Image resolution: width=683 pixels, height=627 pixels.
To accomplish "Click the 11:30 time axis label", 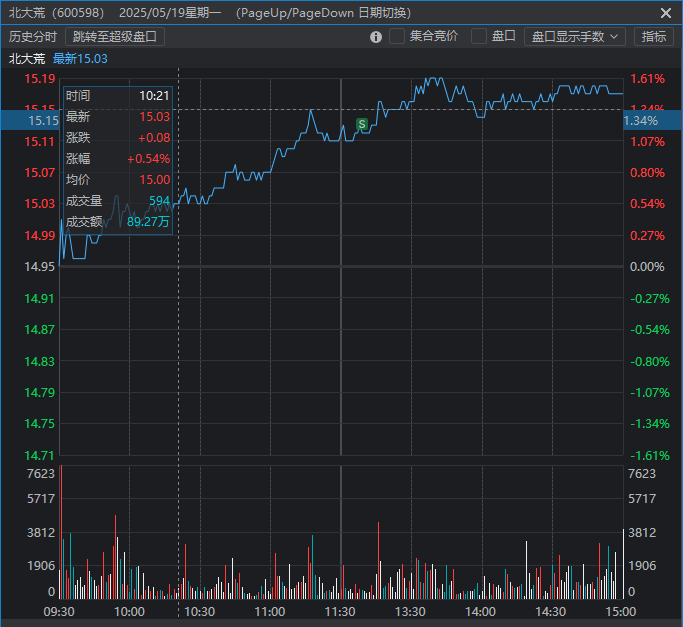I will (x=340, y=611).
